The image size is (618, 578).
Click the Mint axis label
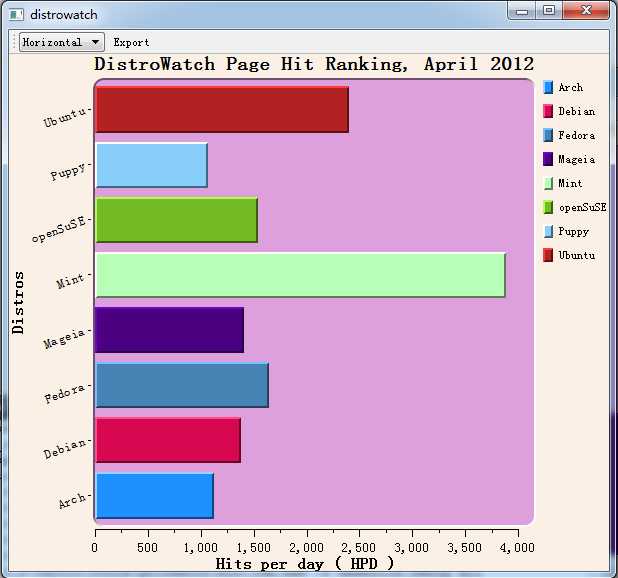point(71,281)
